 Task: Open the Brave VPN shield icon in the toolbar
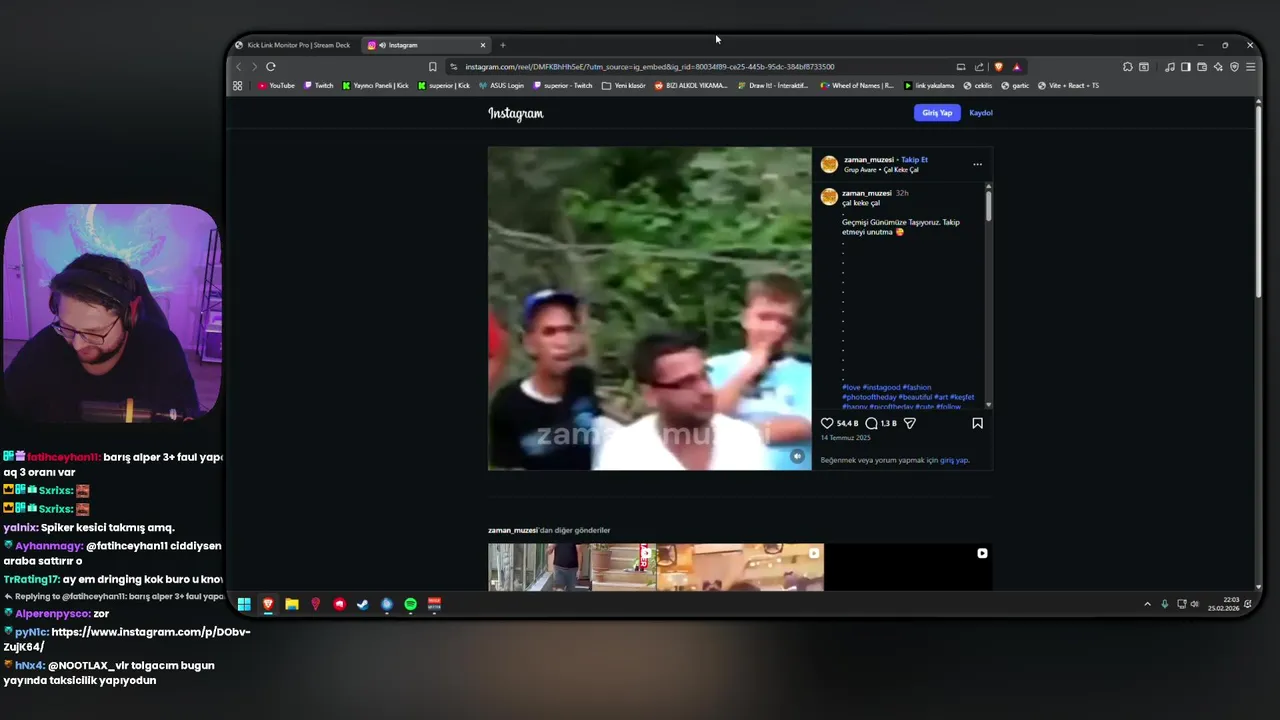click(1234, 67)
